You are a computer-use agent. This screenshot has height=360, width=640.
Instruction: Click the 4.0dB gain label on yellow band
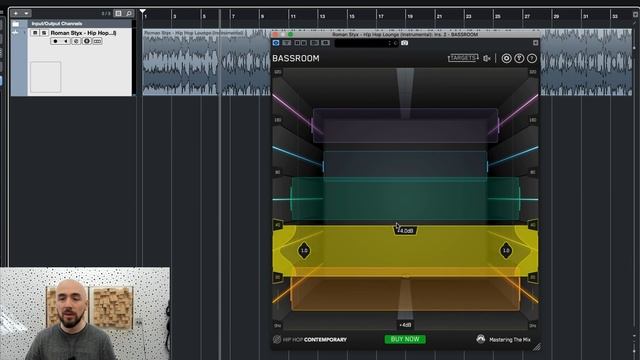pos(405,231)
